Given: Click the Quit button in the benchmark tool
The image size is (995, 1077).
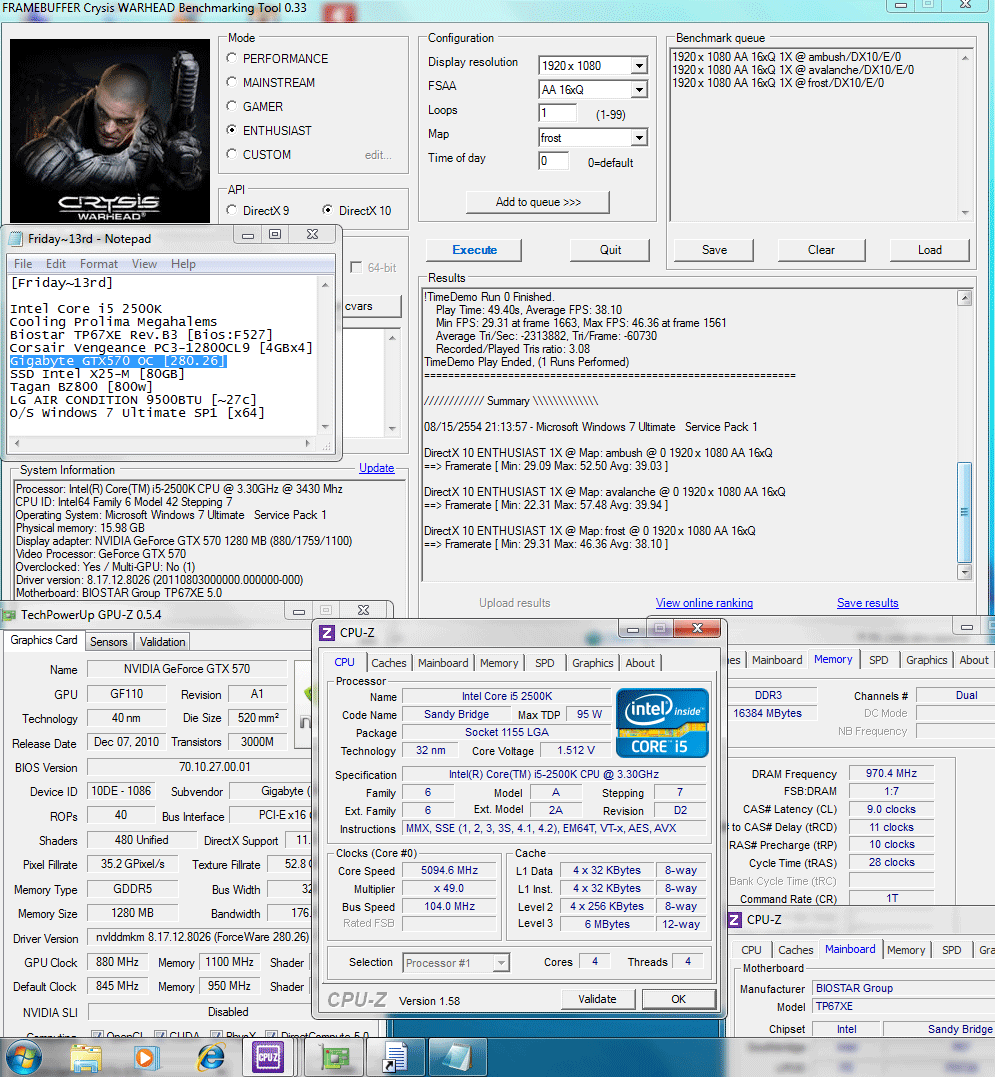Looking at the screenshot, I should point(610,250).
